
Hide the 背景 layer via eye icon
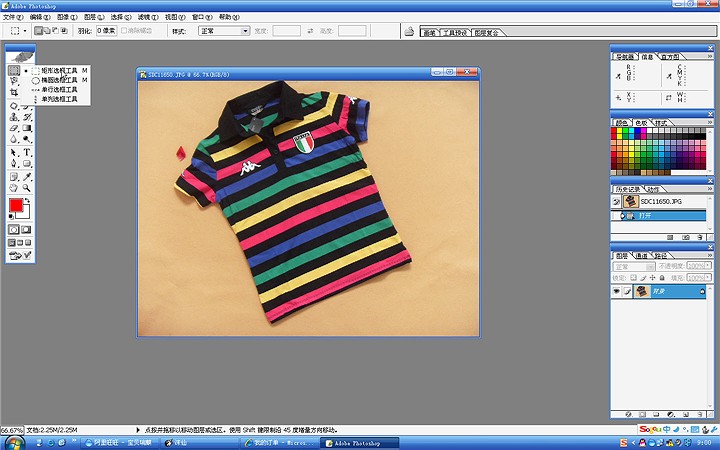(x=616, y=291)
